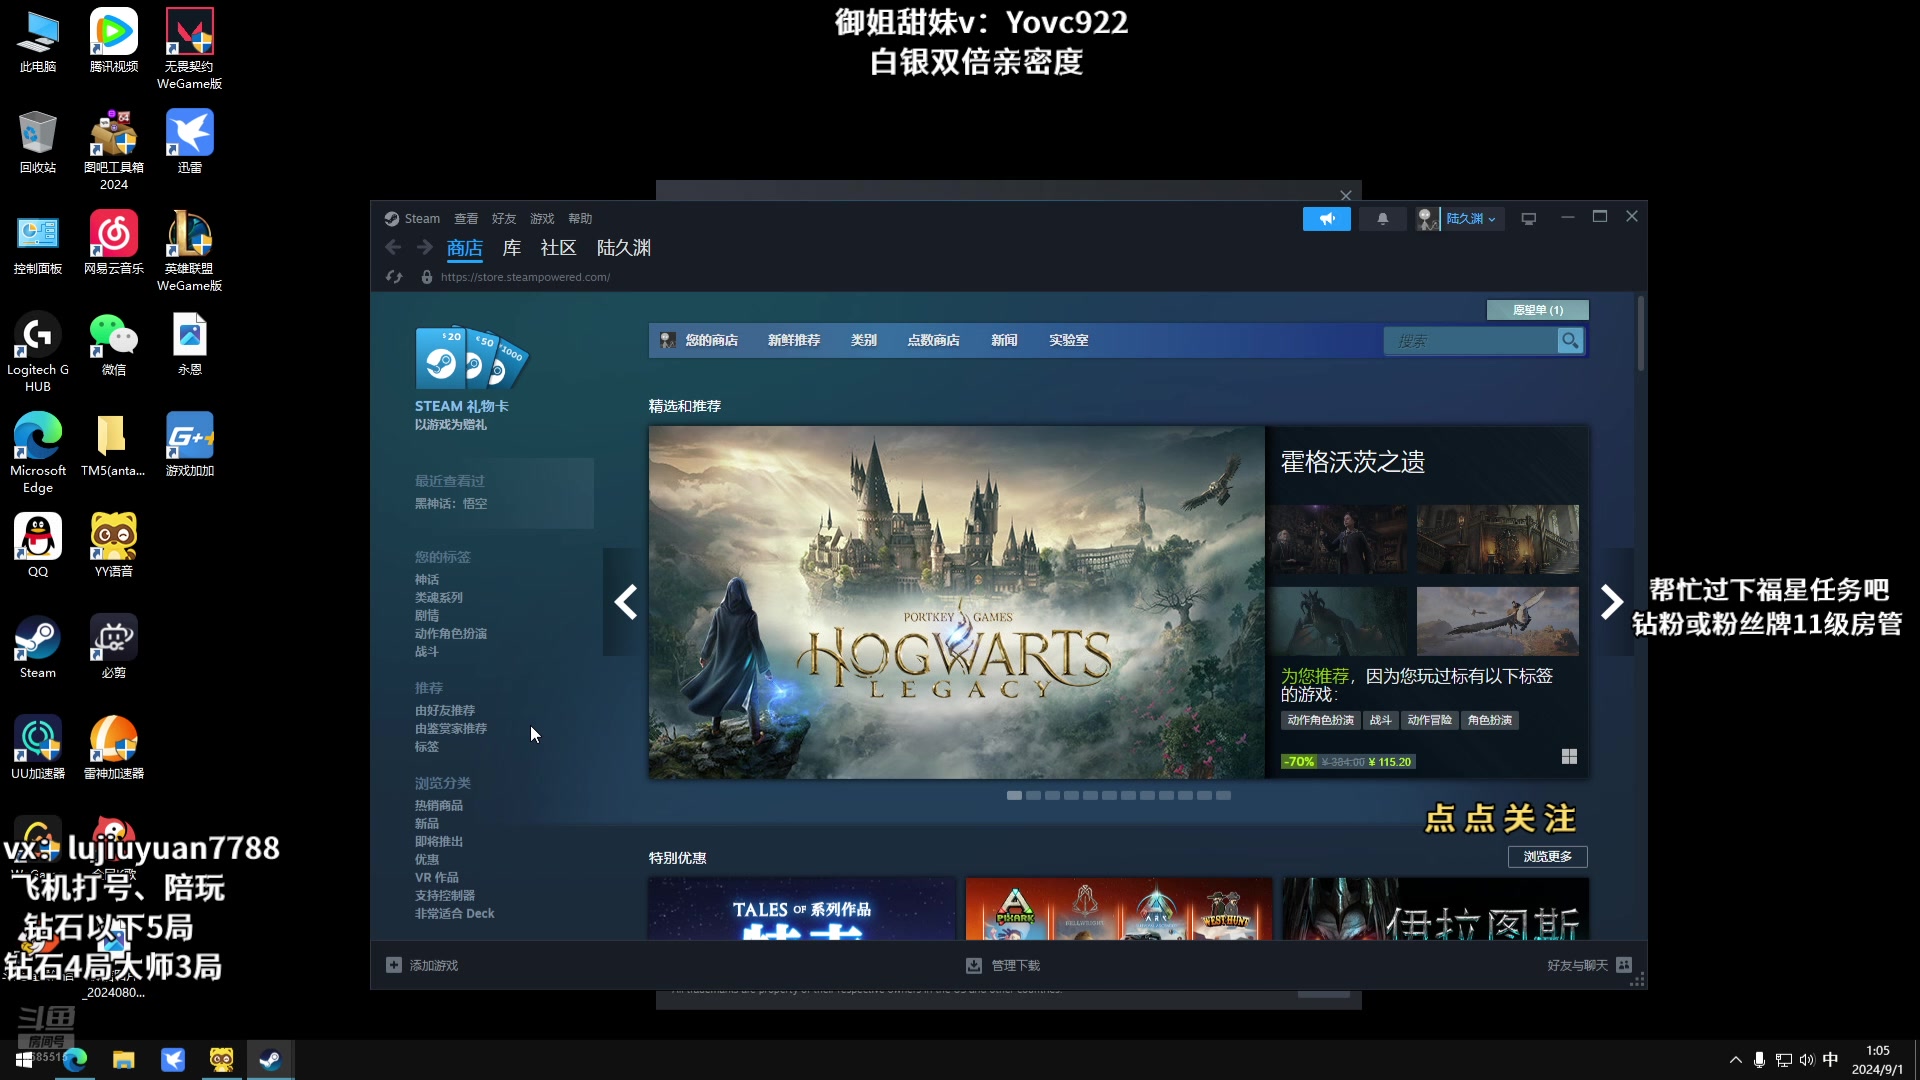Open the UU加速器 desktop icon
This screenshot has width=1920, height=1080.
38,748
